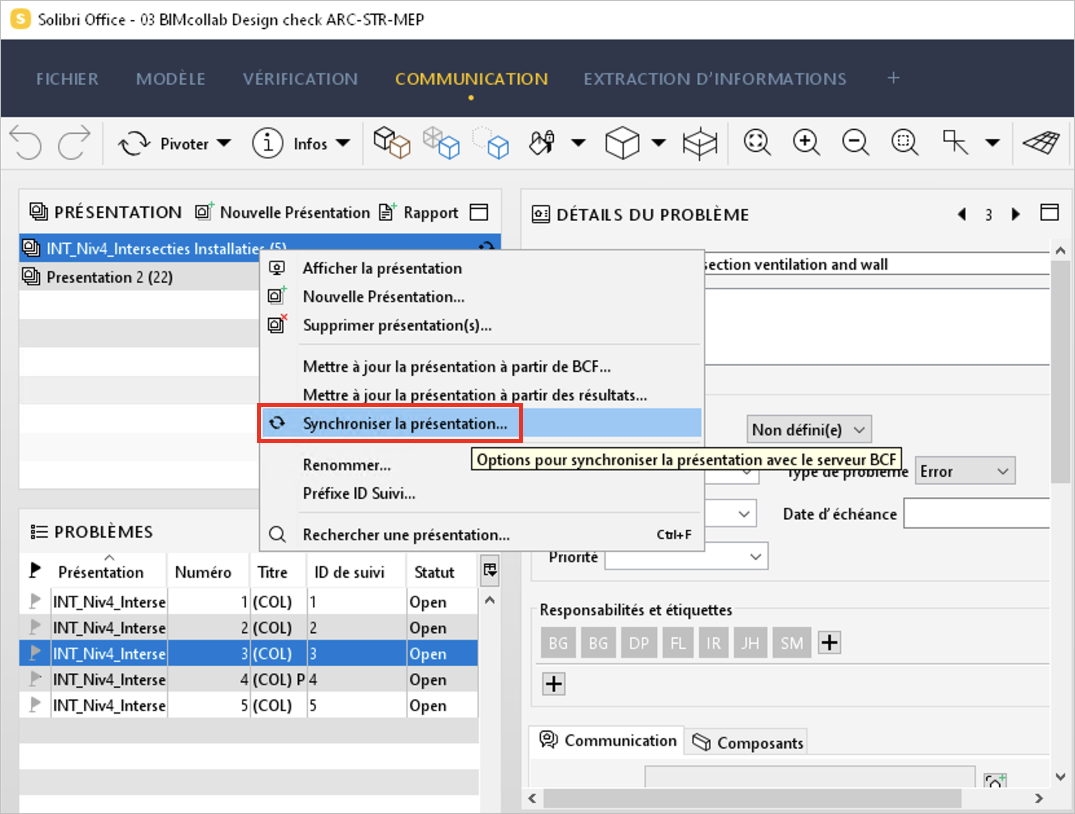Go to previous problem arrow

coord(962,215)
